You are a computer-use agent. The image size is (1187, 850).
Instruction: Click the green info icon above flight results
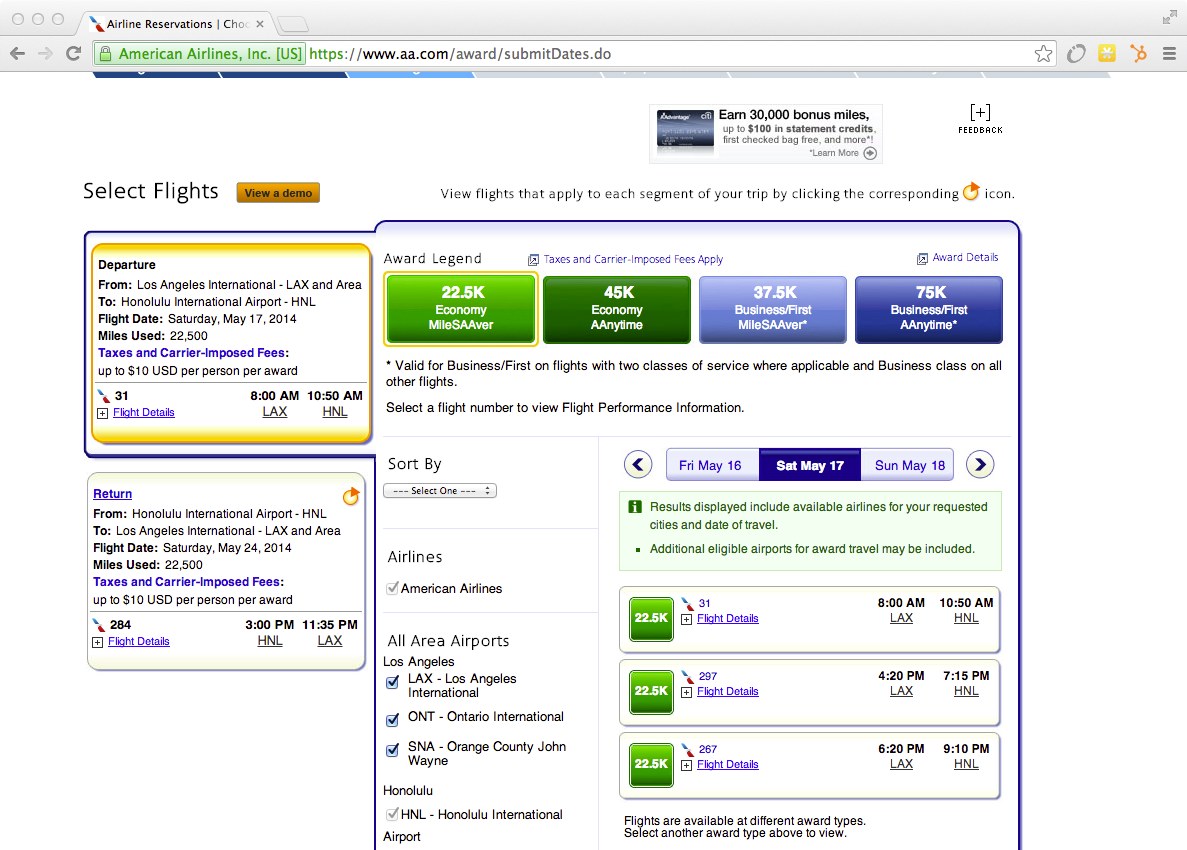coord(635,506)
